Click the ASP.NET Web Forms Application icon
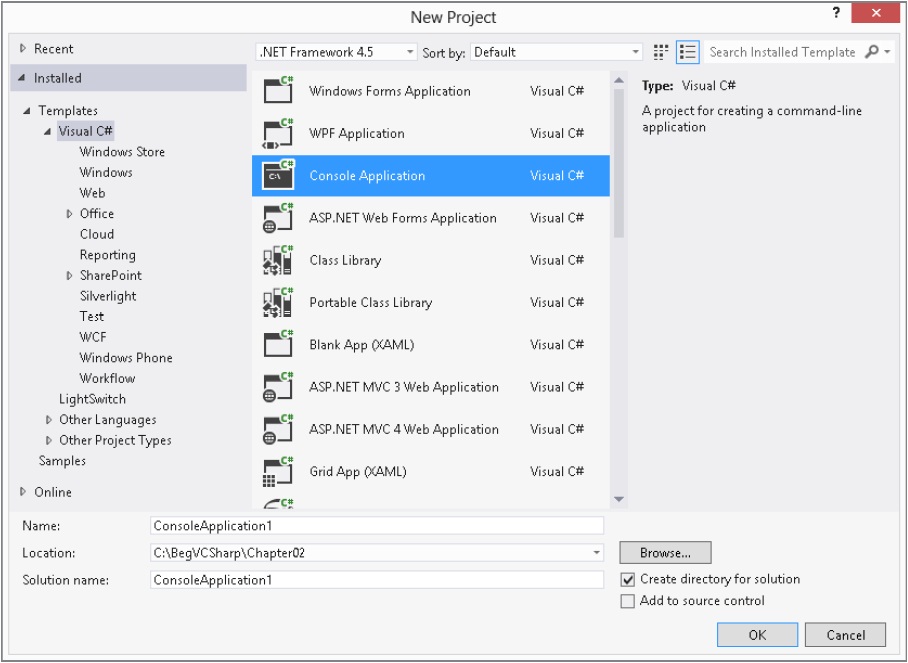The height and width of the screenshot is (663, 908). [x=279, y=218]
